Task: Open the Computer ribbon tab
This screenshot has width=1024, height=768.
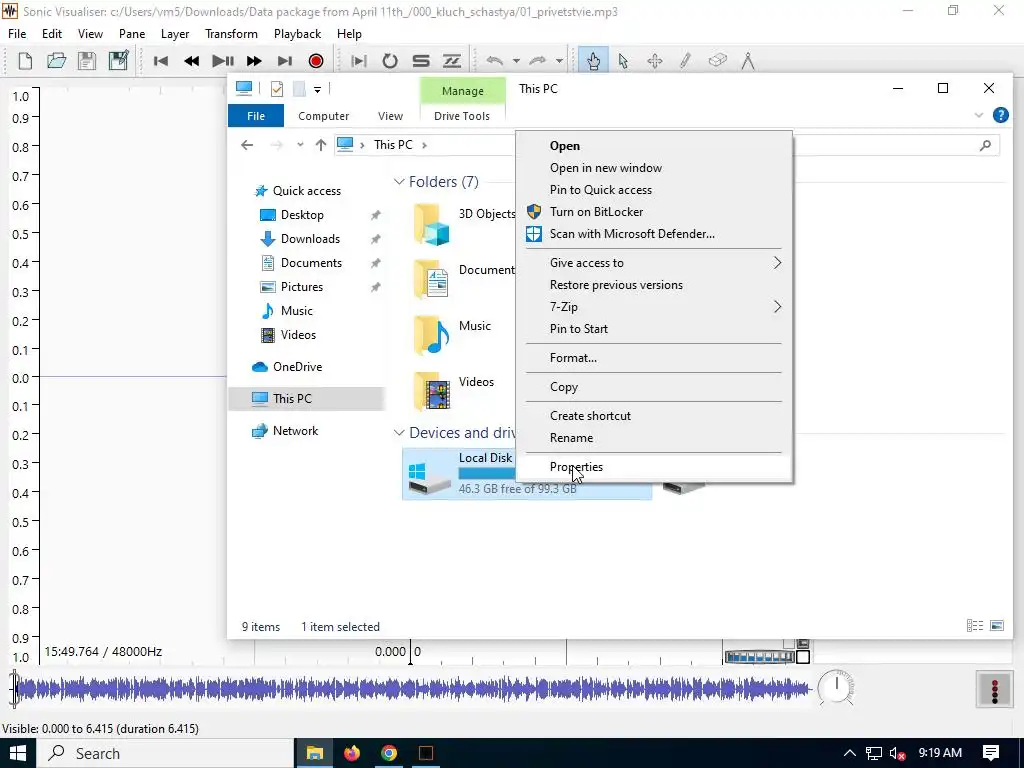Action: pyautogui.click(x=323, y=116)
